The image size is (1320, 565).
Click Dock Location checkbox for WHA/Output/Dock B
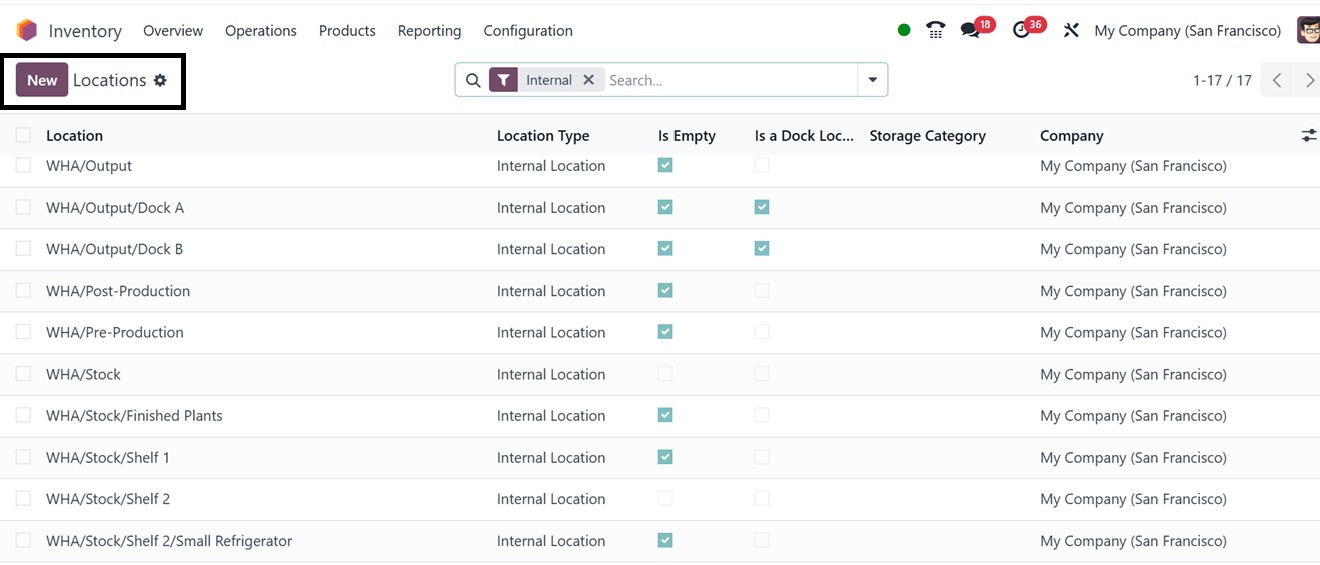[762, 248]
